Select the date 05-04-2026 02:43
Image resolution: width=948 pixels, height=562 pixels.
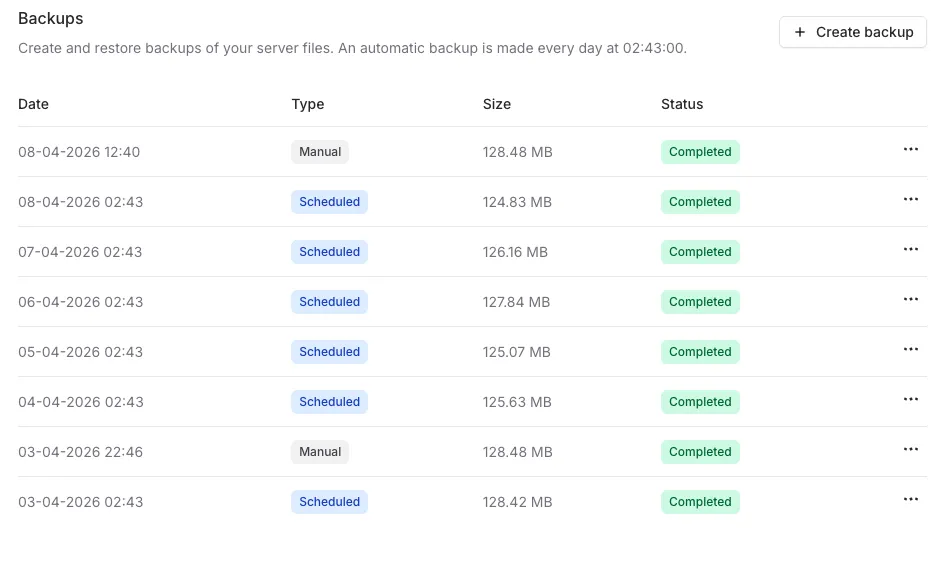[x=80, y=352]
